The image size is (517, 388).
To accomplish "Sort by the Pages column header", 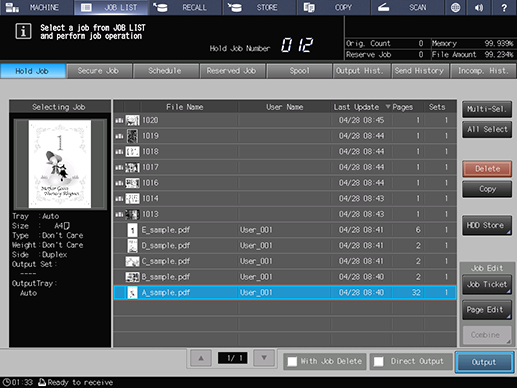I will click(408, 107).
